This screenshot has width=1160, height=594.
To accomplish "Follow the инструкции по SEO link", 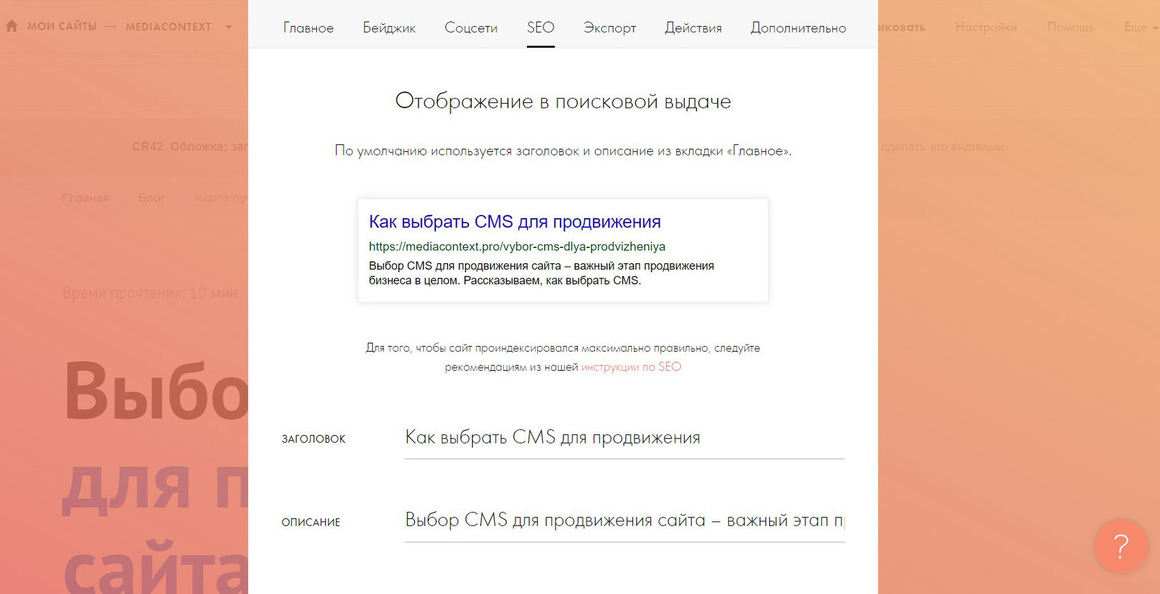I will (x=631, y=367).
